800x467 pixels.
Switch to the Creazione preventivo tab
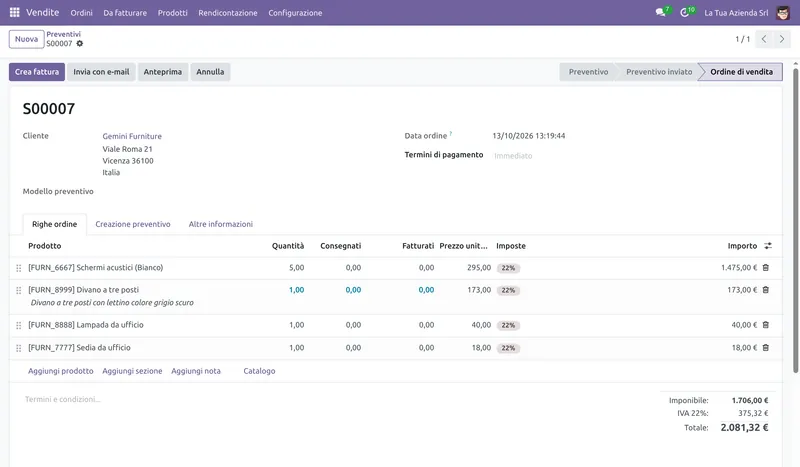133,224
